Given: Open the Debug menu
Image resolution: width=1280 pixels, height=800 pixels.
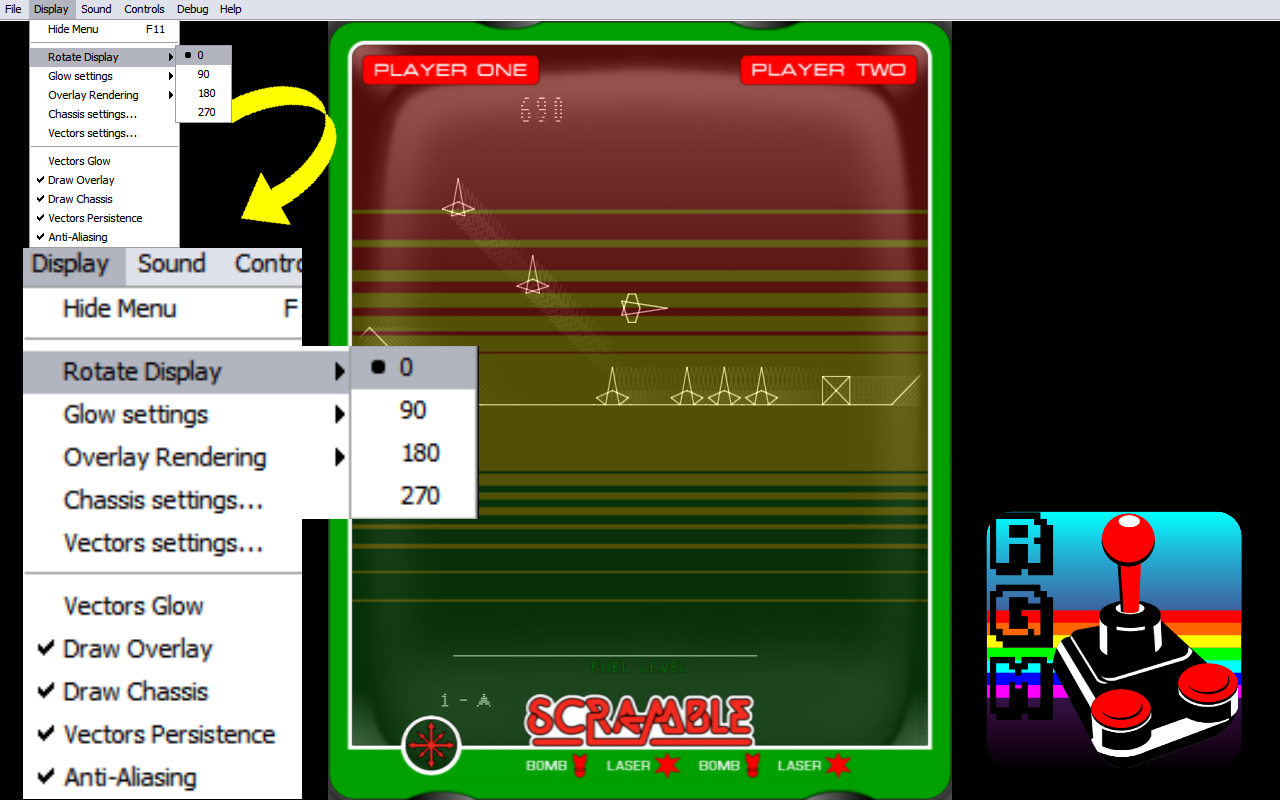Looking at the screenshot, I should [192, 9].
